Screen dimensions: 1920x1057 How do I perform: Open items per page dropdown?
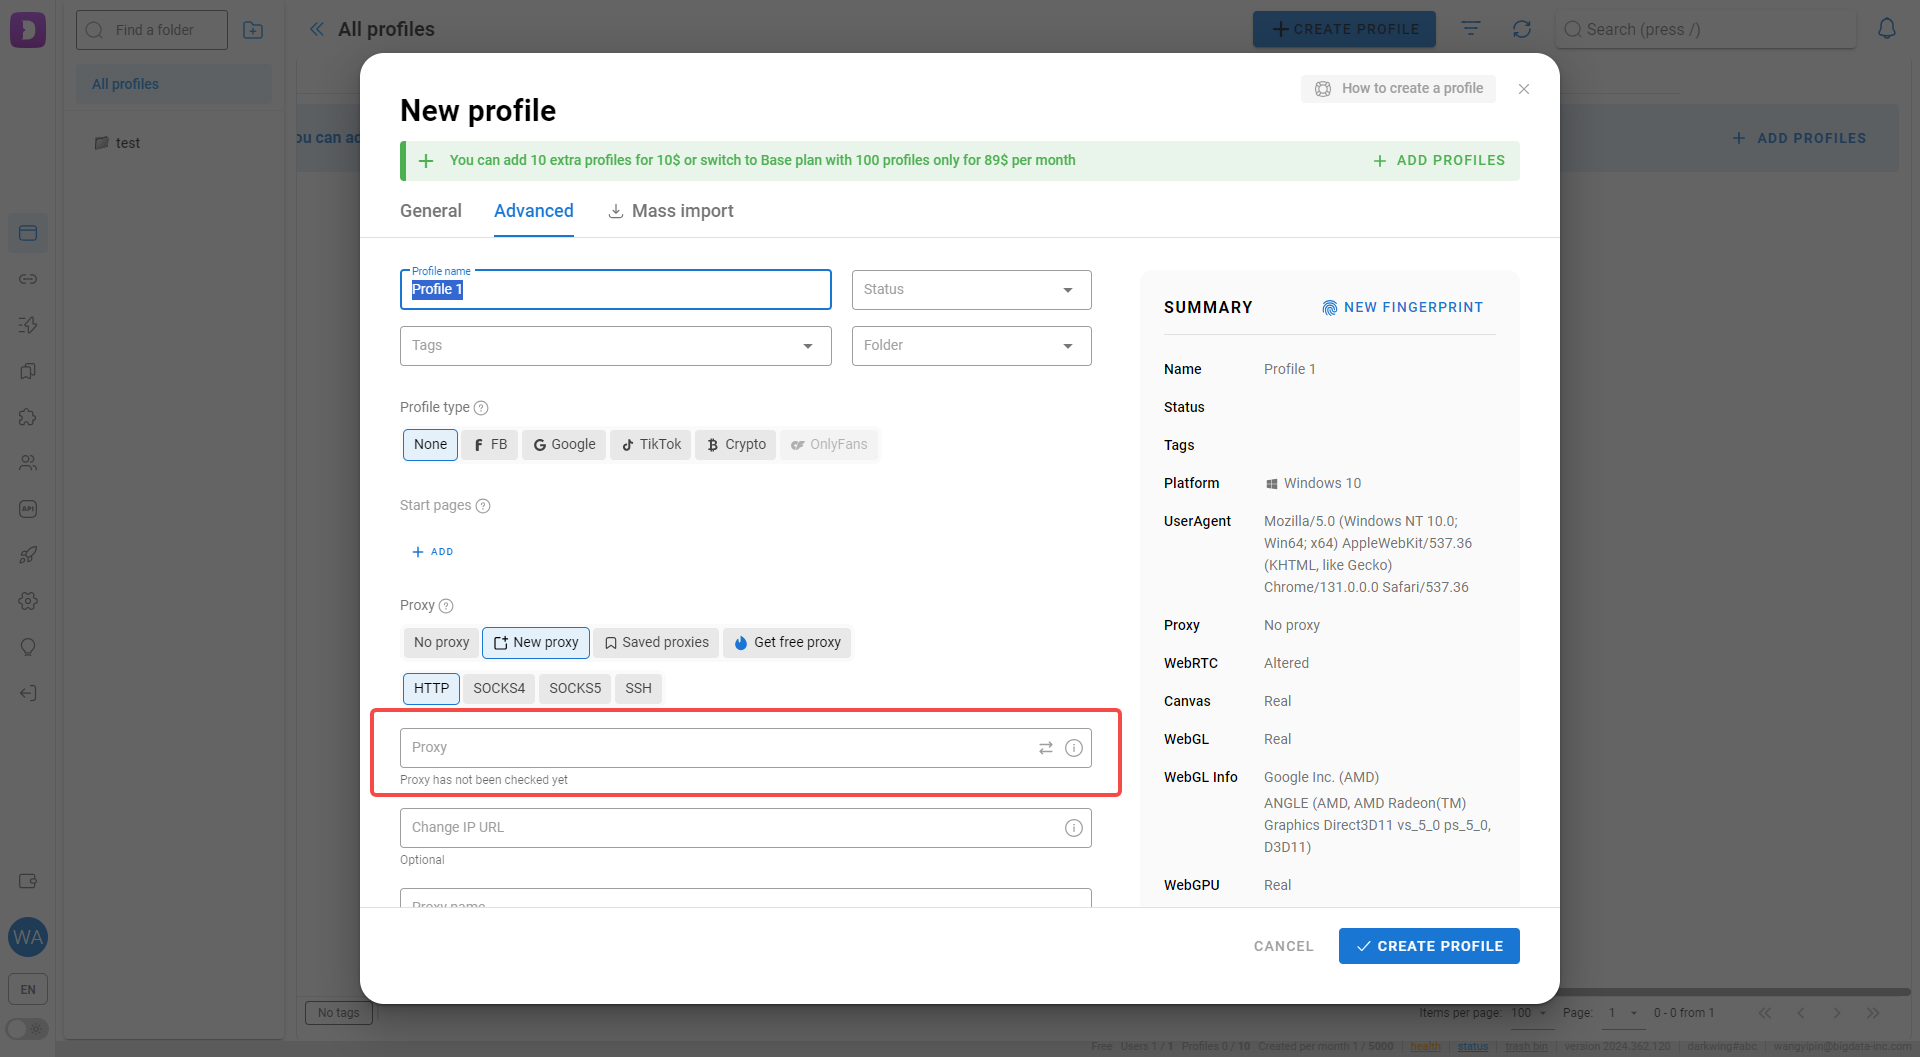(x=1529, y=1013)
